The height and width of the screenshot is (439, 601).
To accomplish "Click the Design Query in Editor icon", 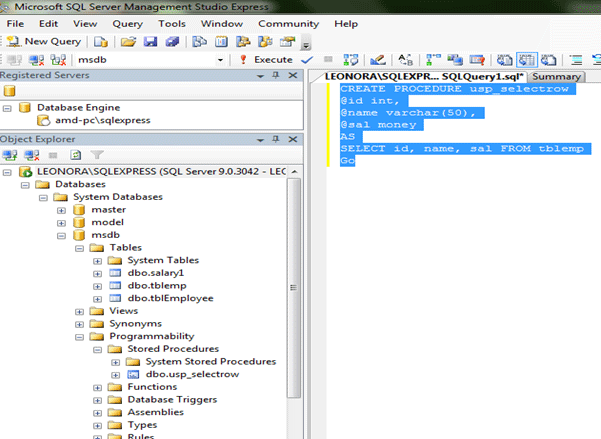I will click(378, 60).
